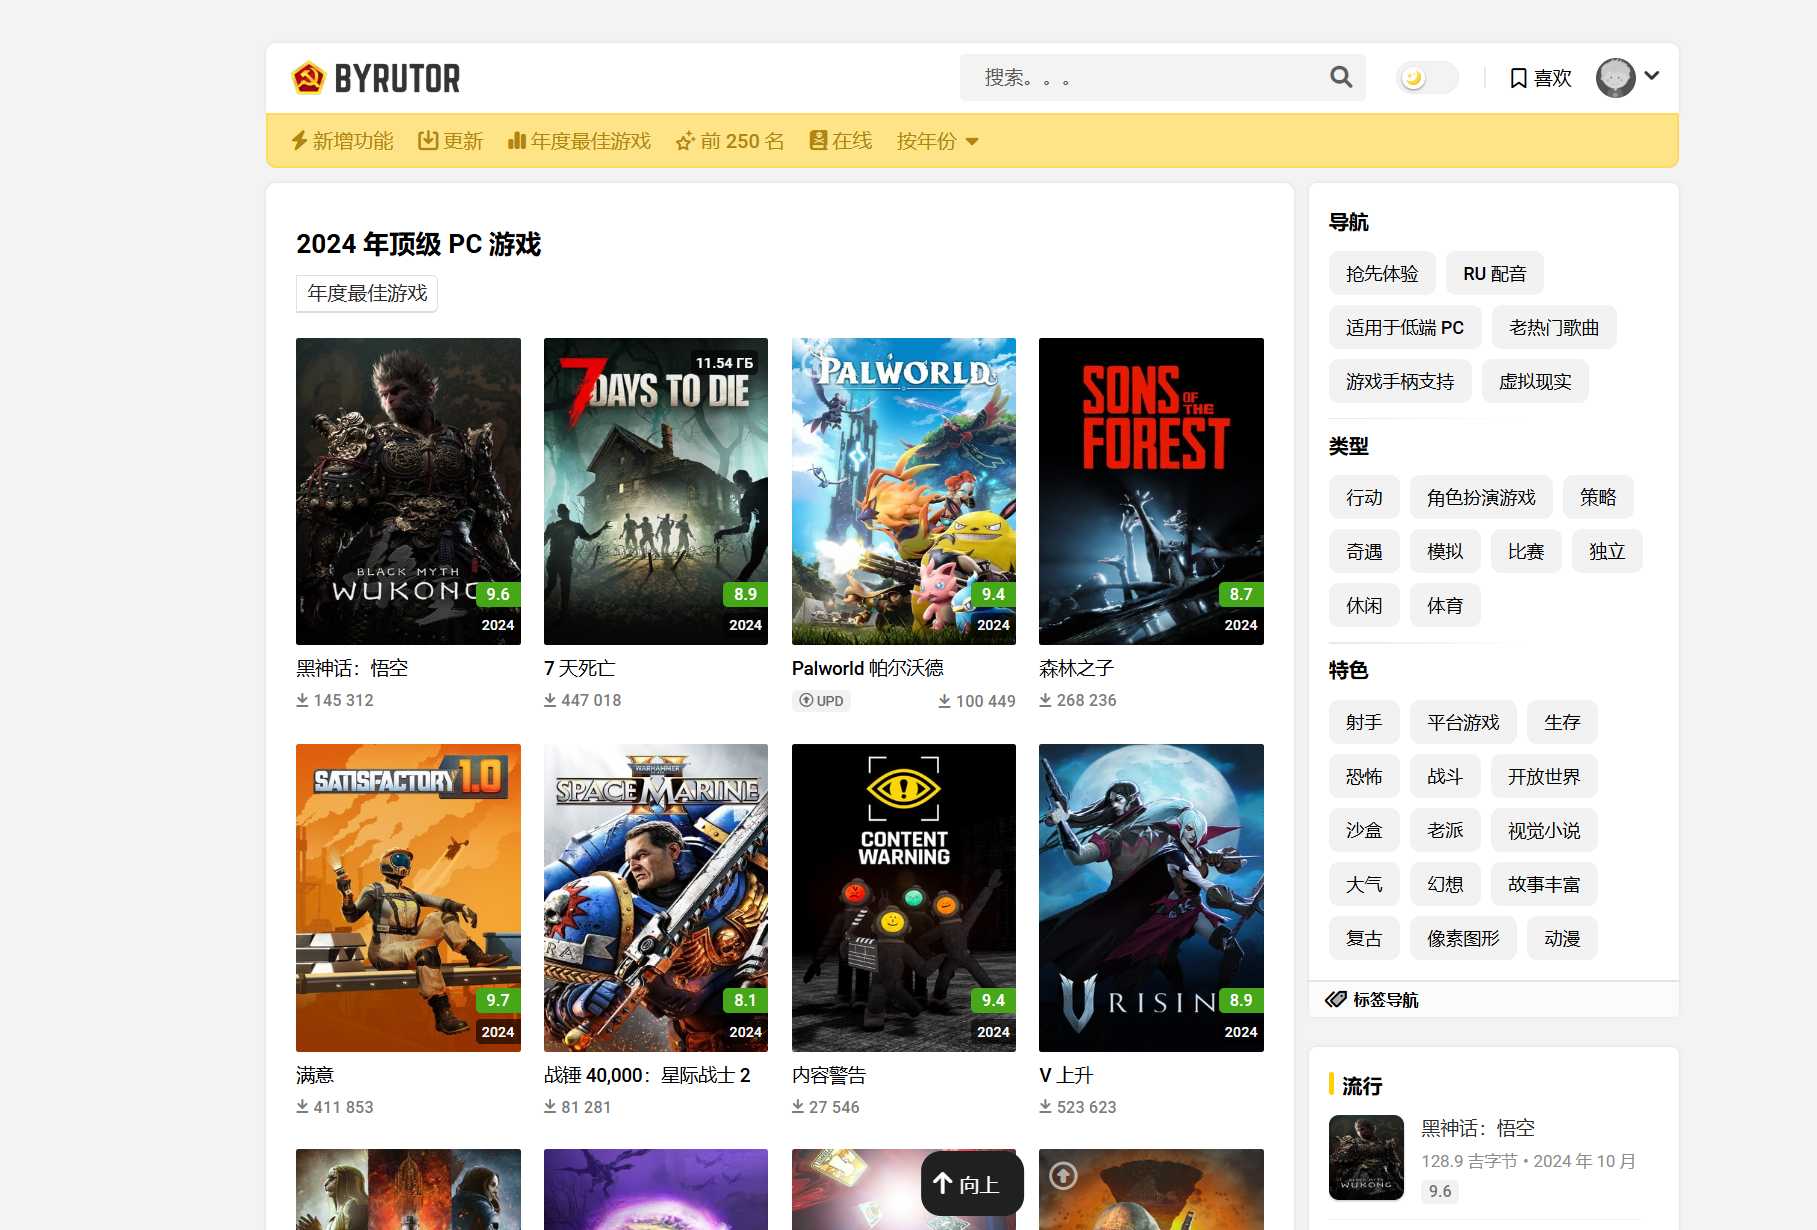1817x1230 pixels.
Task: Select the RU dubbing tag
Action: coord(1494,274)
